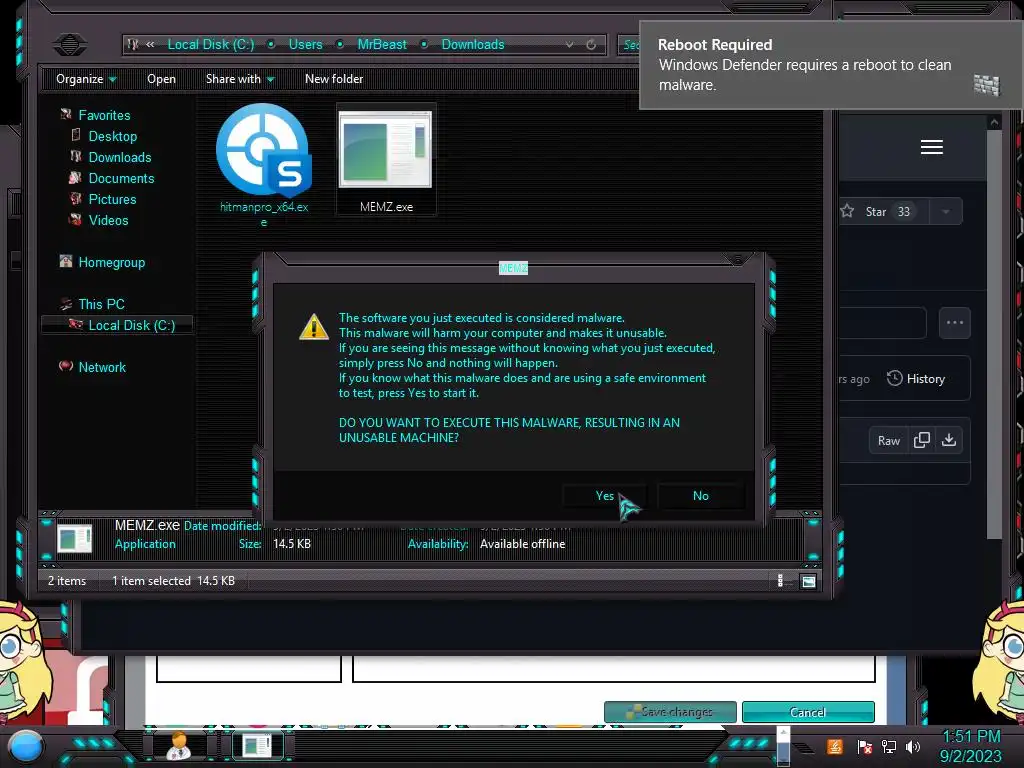The width and height of the screenshot is (1024, 768).
Task: Open Videos in navigation pane
Action: (108, 219)
